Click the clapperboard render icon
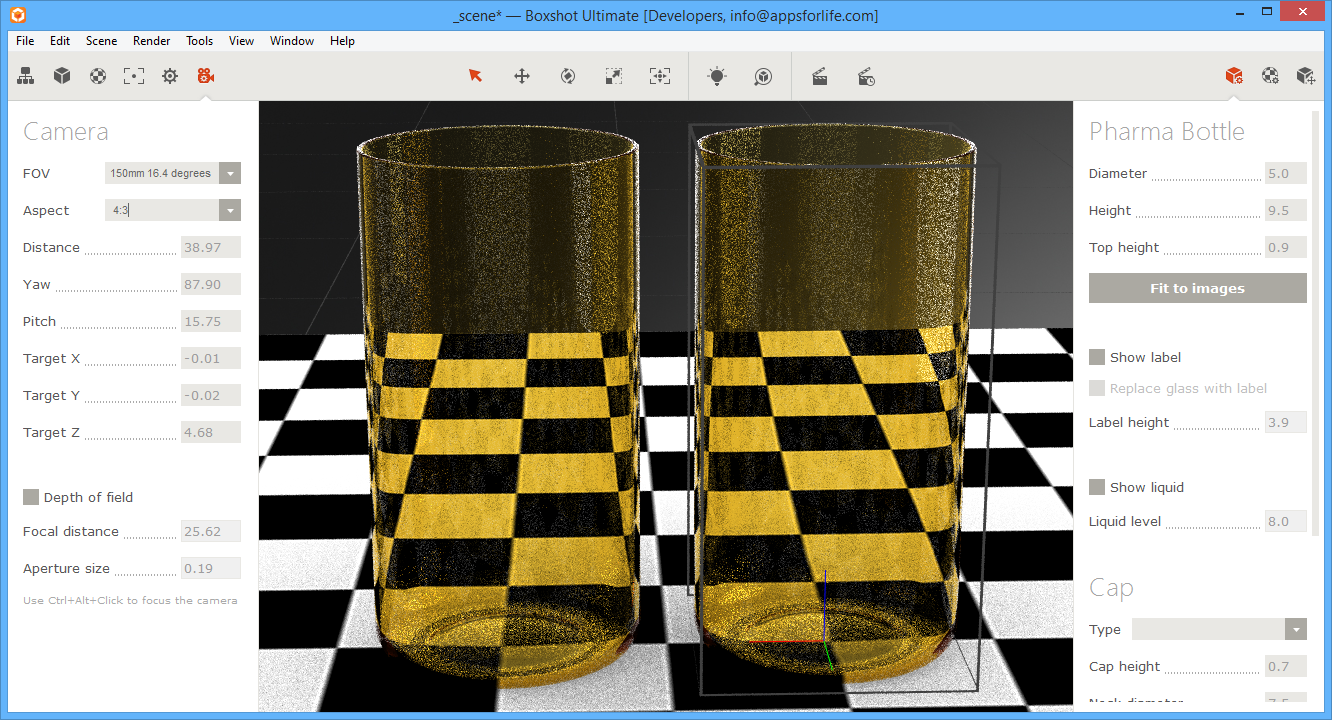1332x720 pixels. coord(820,76)
